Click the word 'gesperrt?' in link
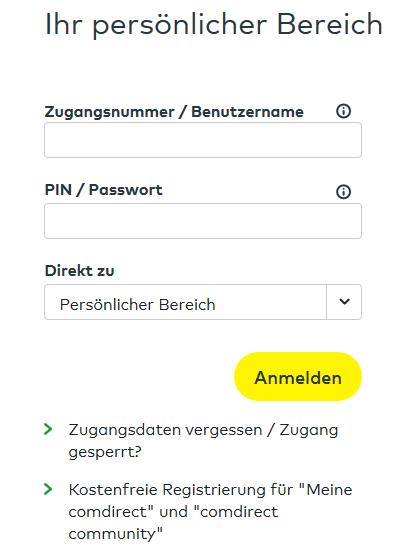 [105, 452]
